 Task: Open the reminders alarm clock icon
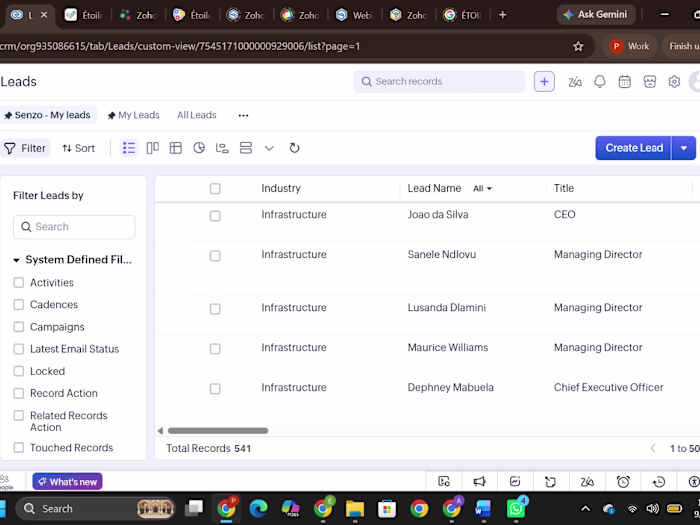623,482
